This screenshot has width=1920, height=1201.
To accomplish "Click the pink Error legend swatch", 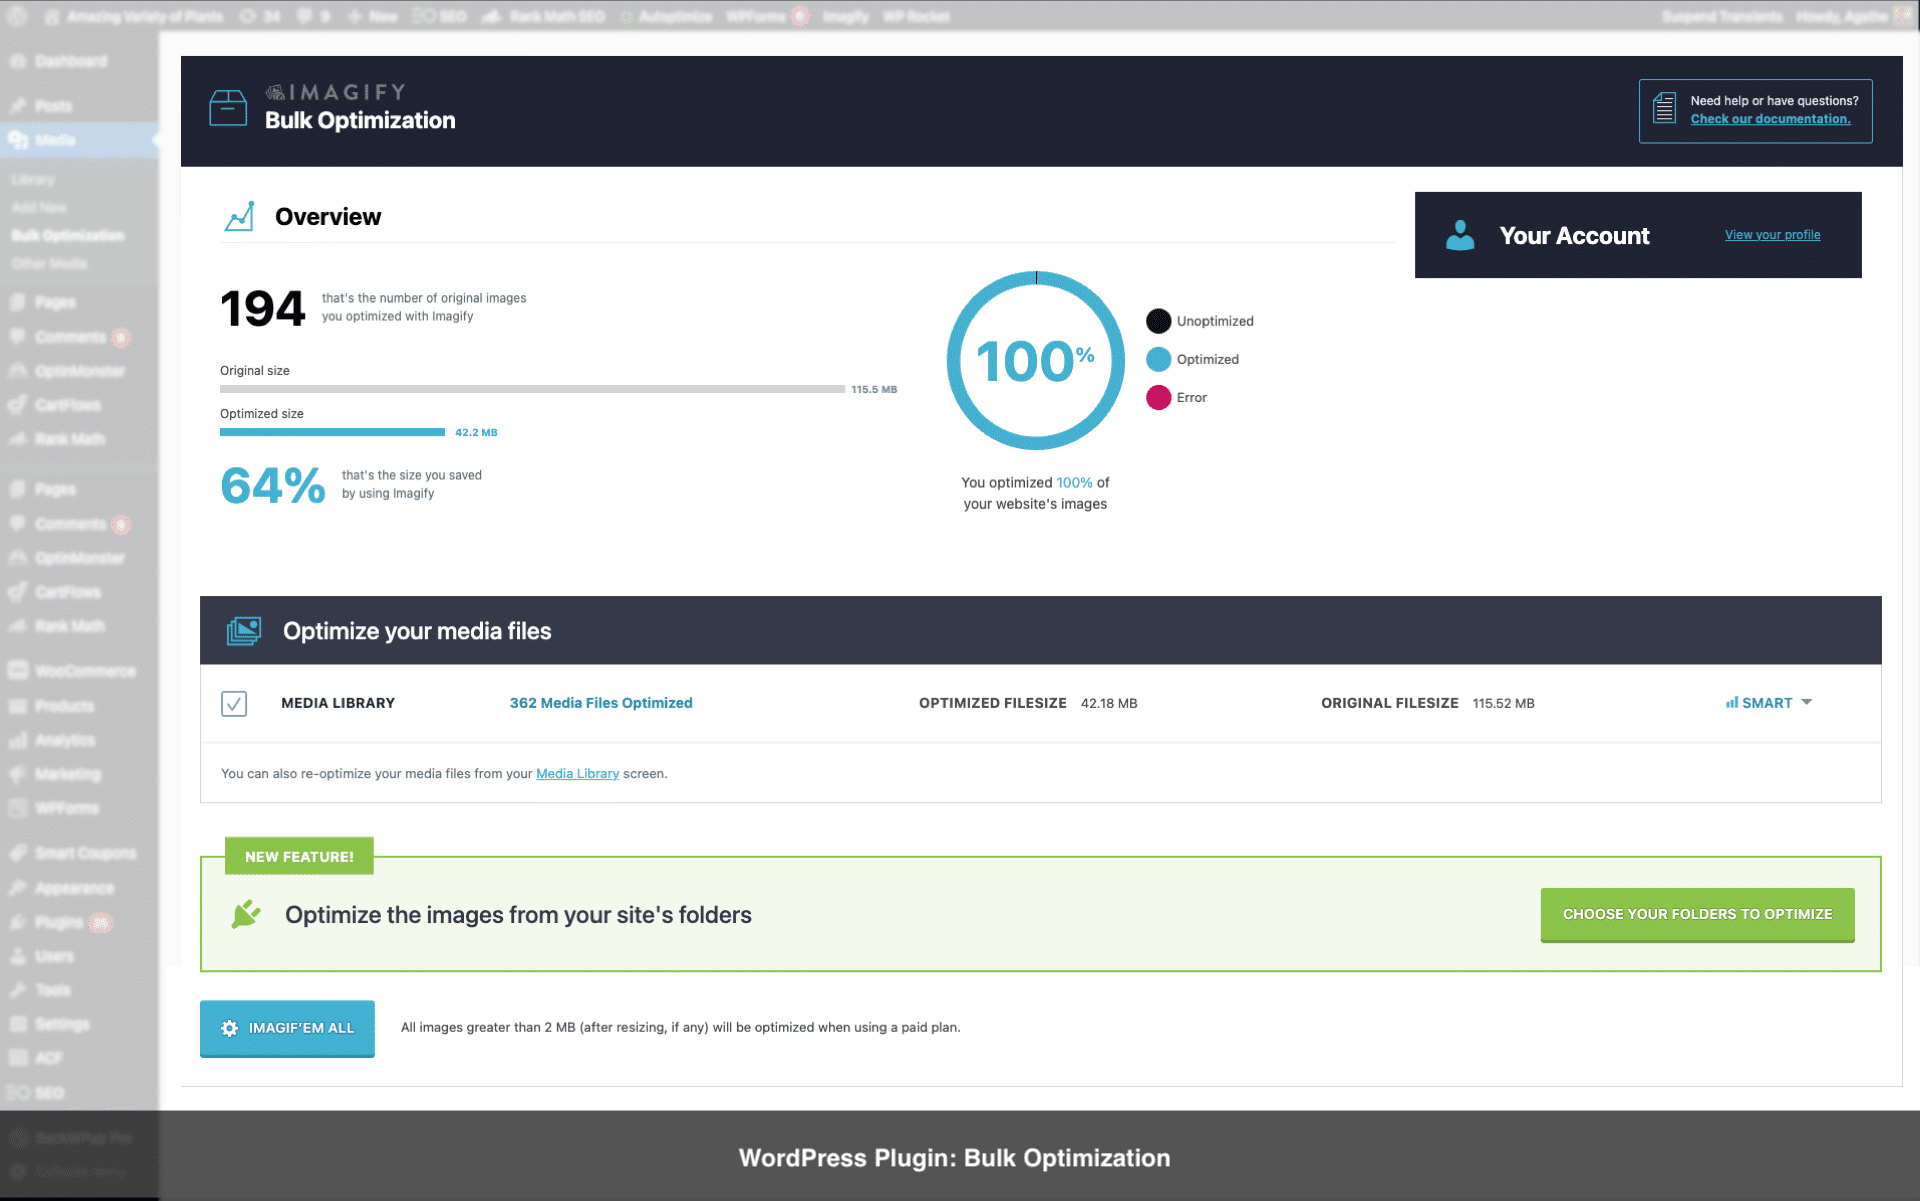I will (x=1158, y=397).
